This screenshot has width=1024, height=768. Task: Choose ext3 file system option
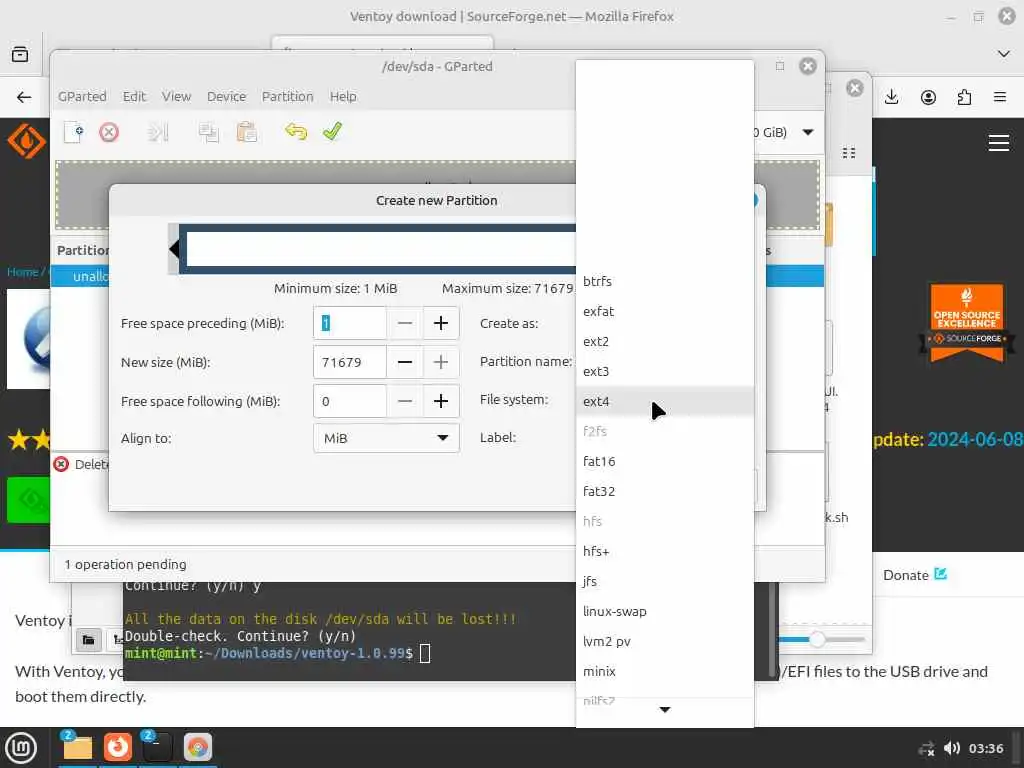click(x=665, y=372)
